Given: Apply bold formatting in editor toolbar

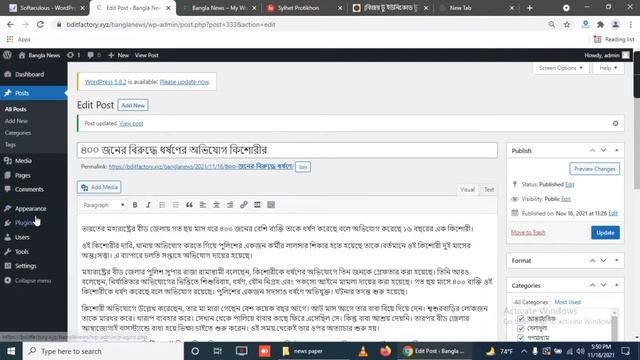Looking at the screenshot, I should click(135, 205).
